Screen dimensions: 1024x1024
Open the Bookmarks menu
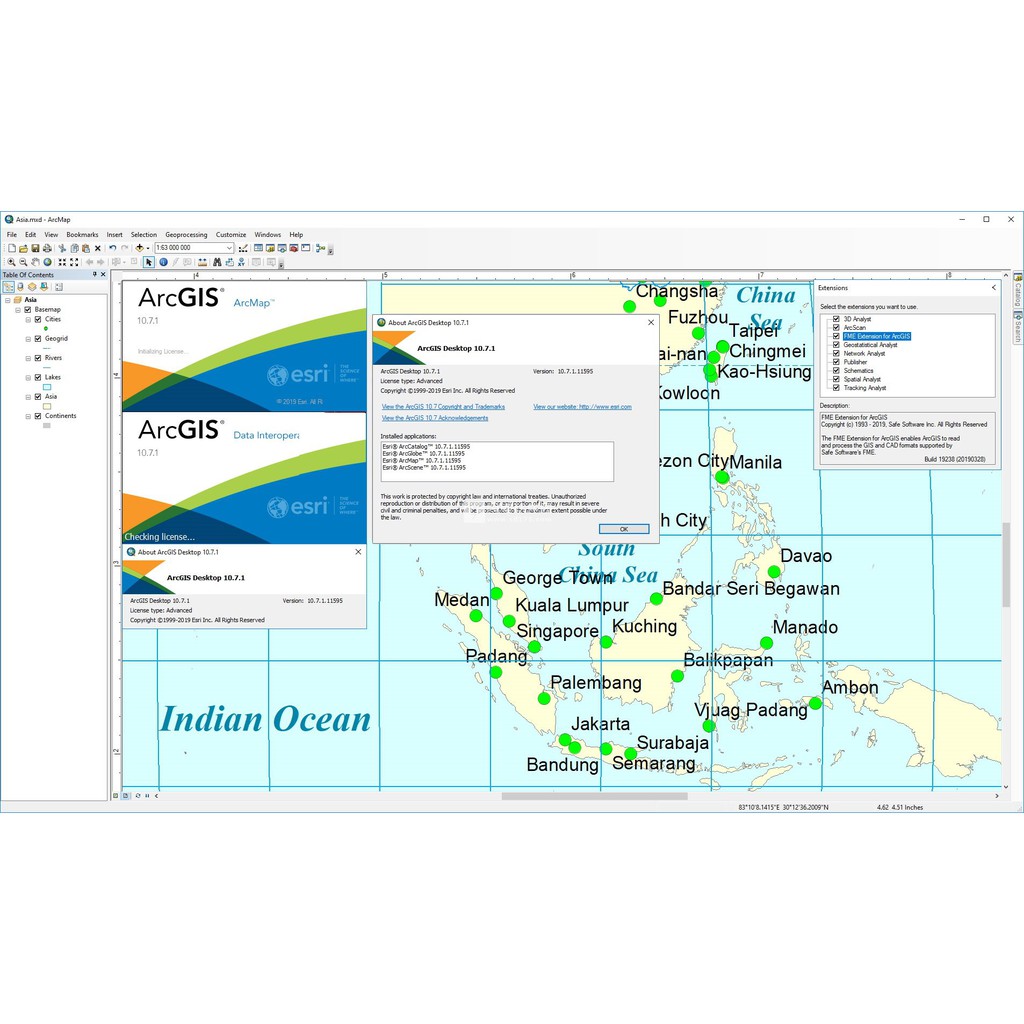(82, 234)
